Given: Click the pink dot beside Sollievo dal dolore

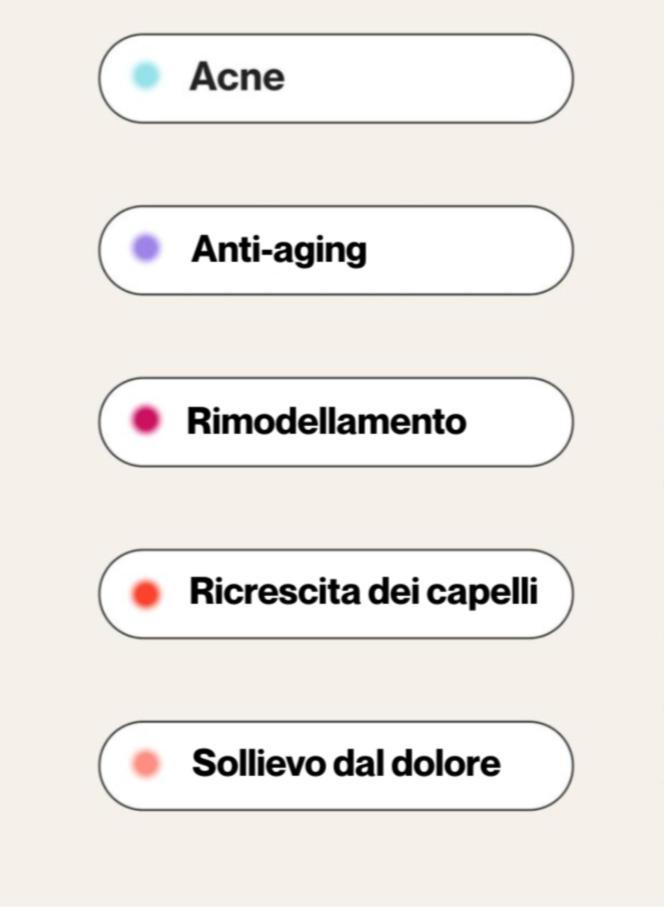Looking at the screenshot, I should click(146, 765).
